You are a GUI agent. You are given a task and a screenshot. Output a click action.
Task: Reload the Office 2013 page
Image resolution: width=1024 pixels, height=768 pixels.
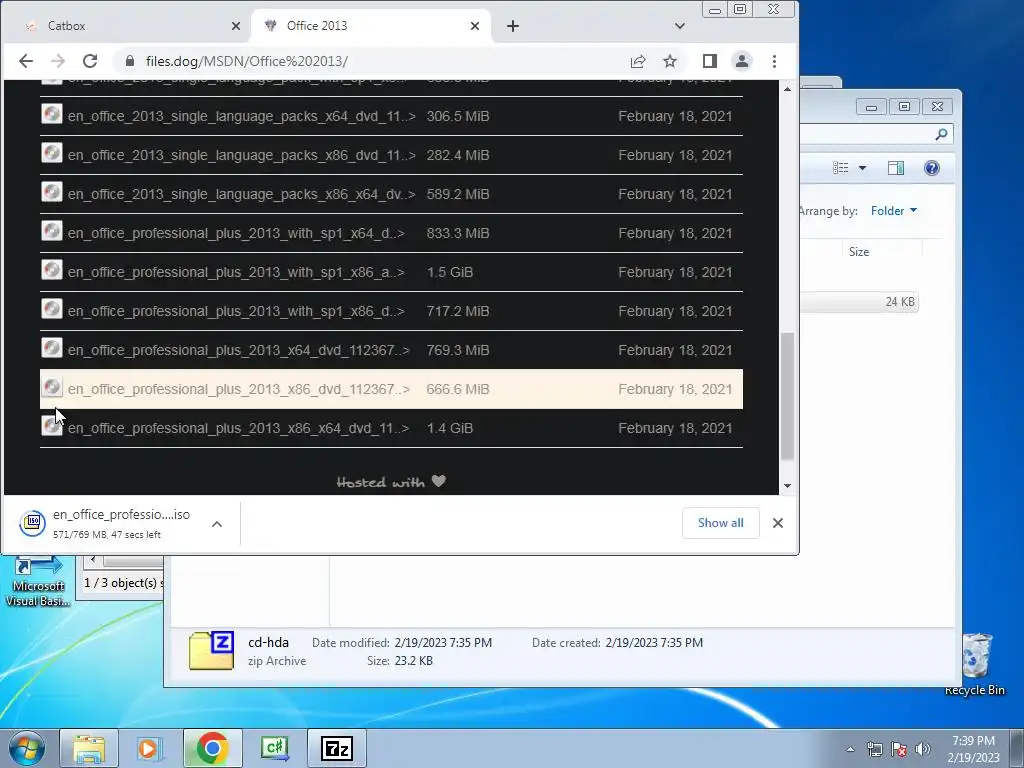(x=90, y=61)
